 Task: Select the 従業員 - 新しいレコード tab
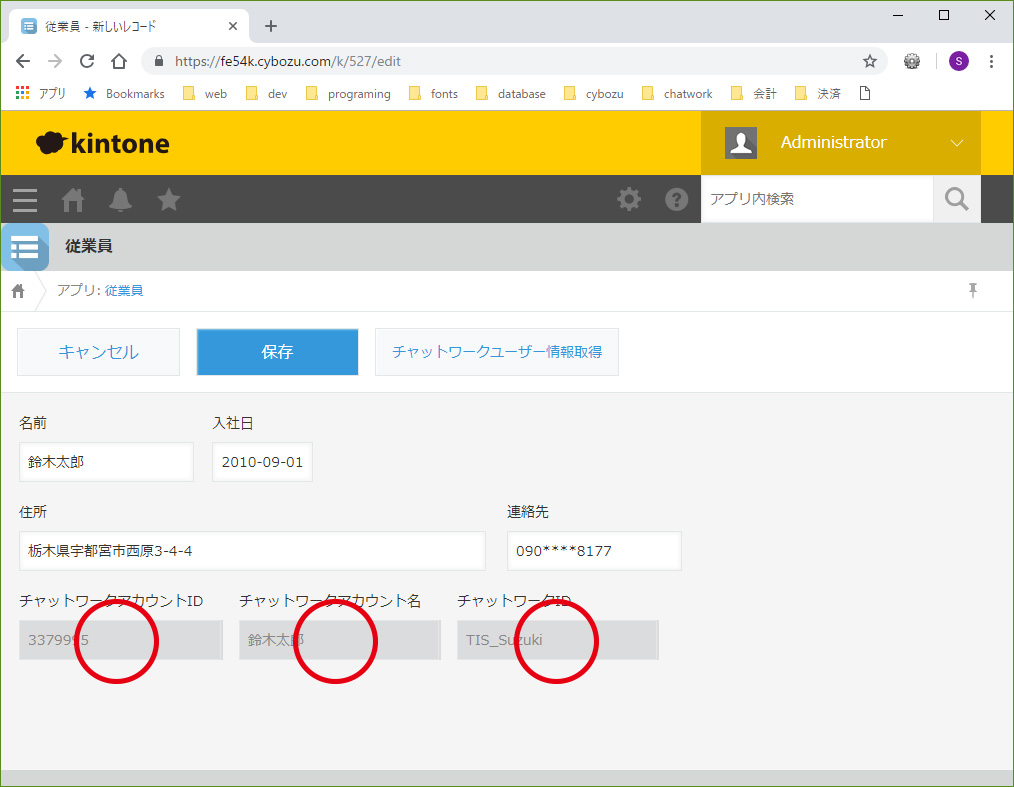pos(129,27)
